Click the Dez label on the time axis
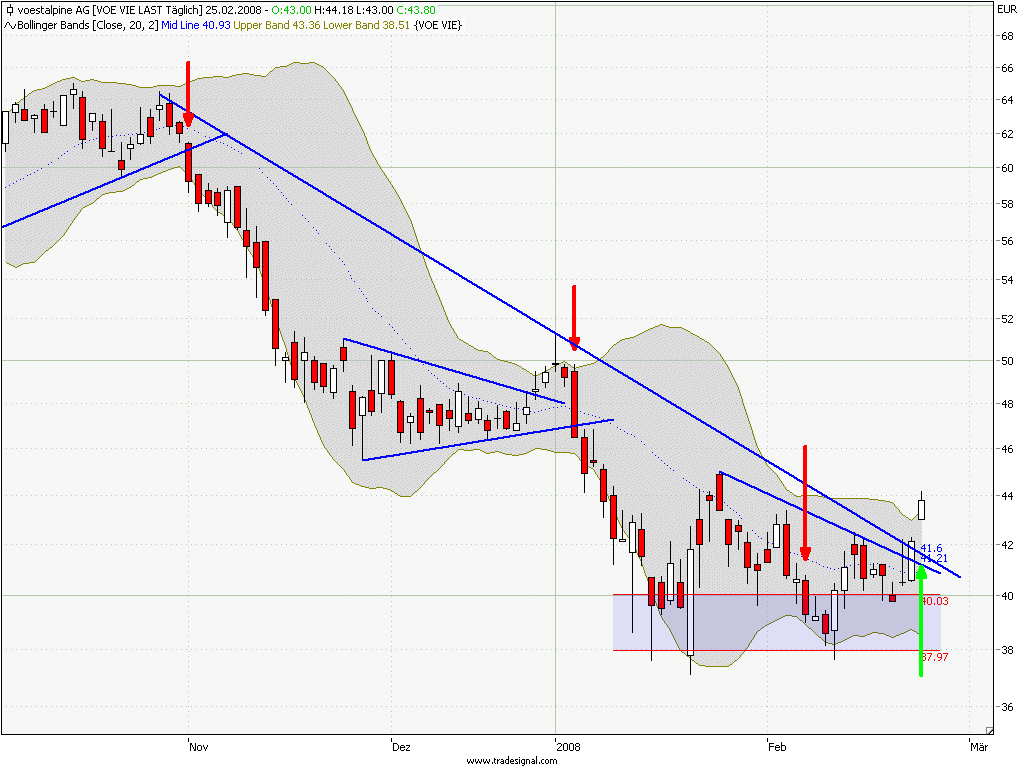Viewport: 1024px width, 768px height. pyautogui.click(x=401, y=746)
